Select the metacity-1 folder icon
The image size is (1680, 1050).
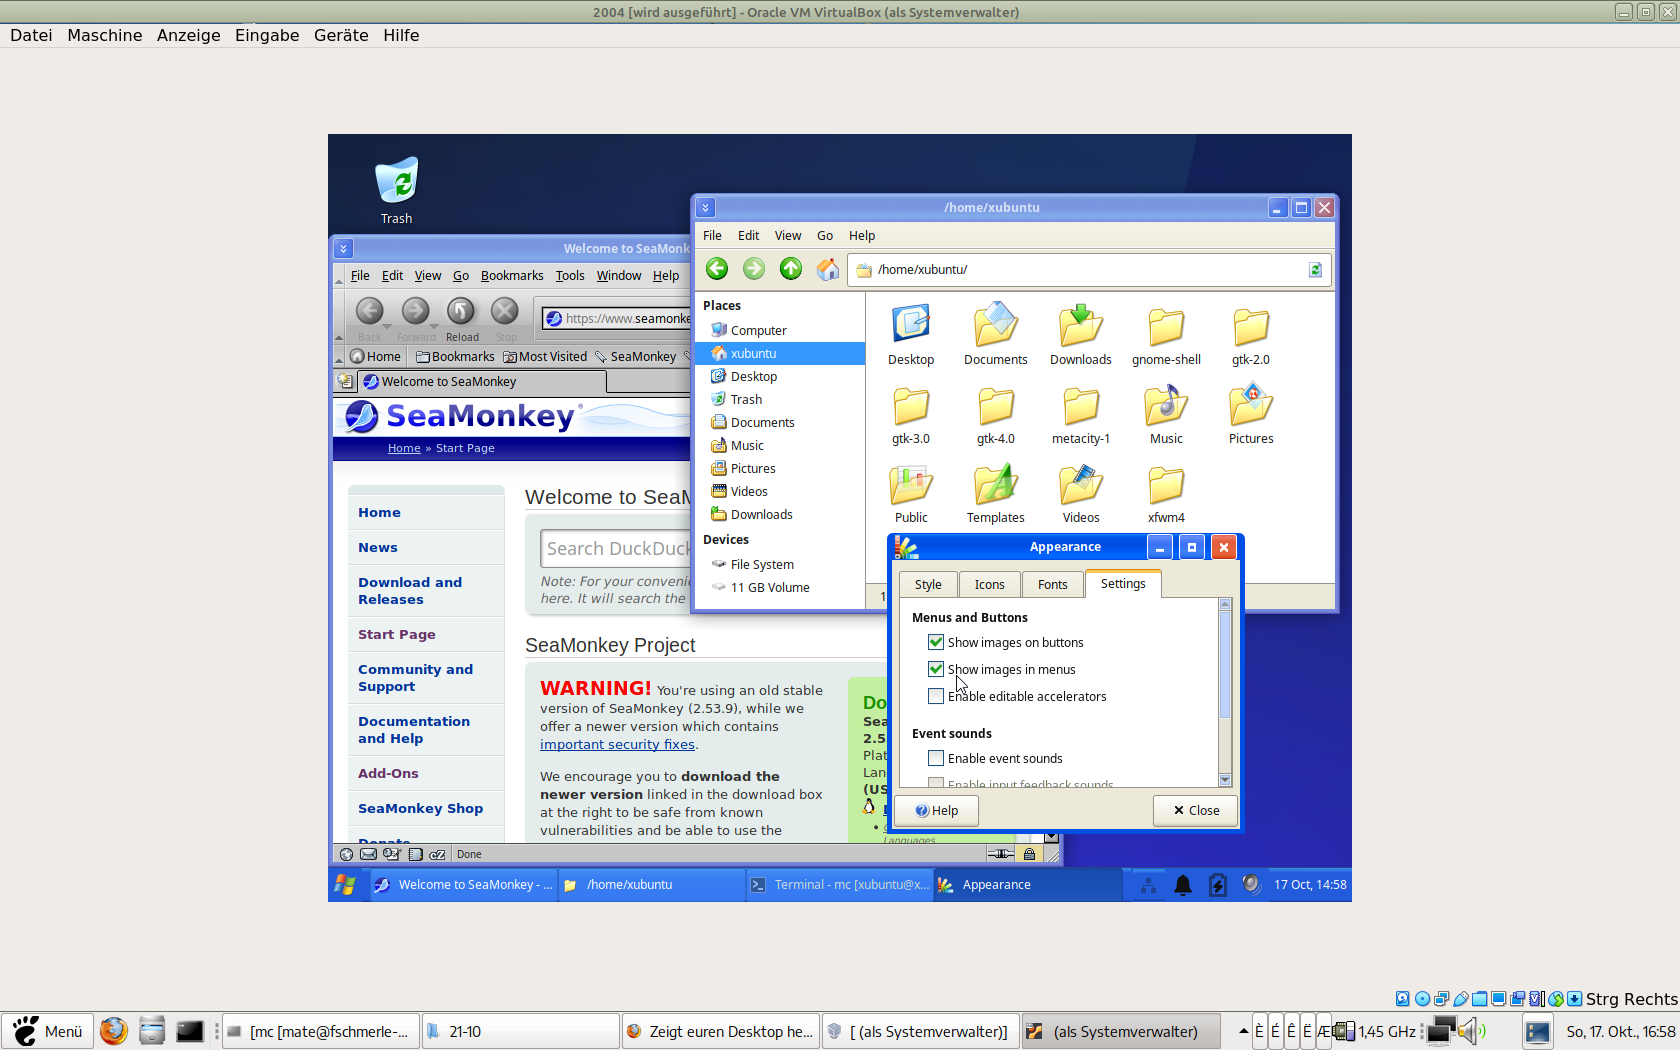1081,406
